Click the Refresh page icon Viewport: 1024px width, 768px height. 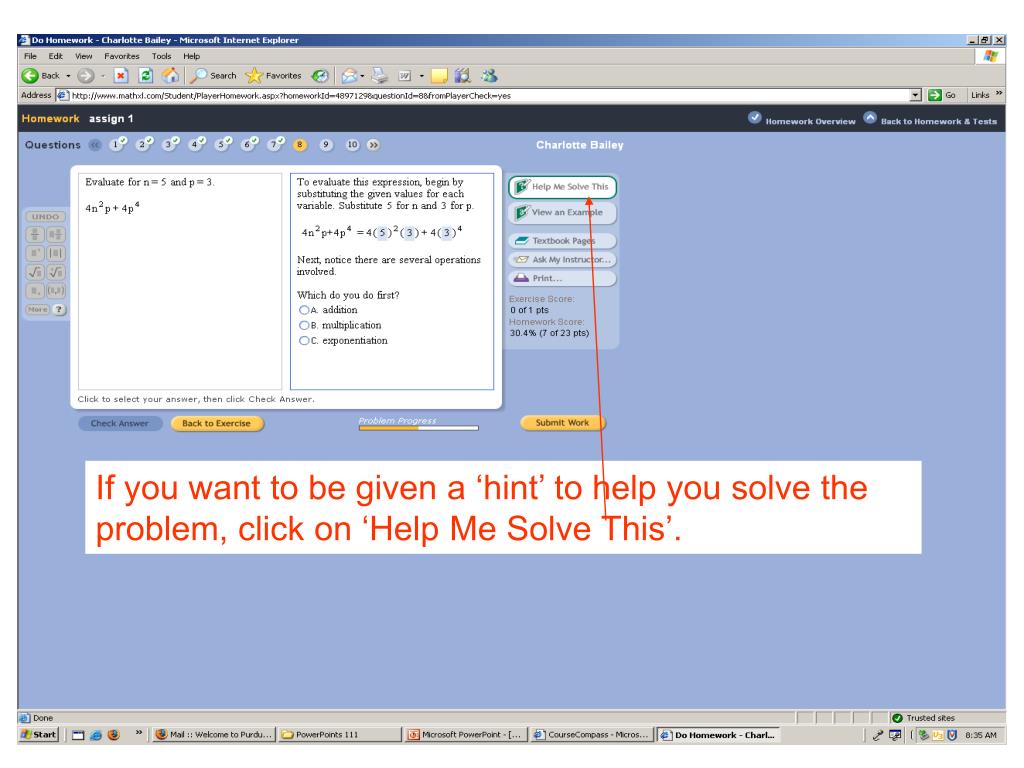[146, 76]
